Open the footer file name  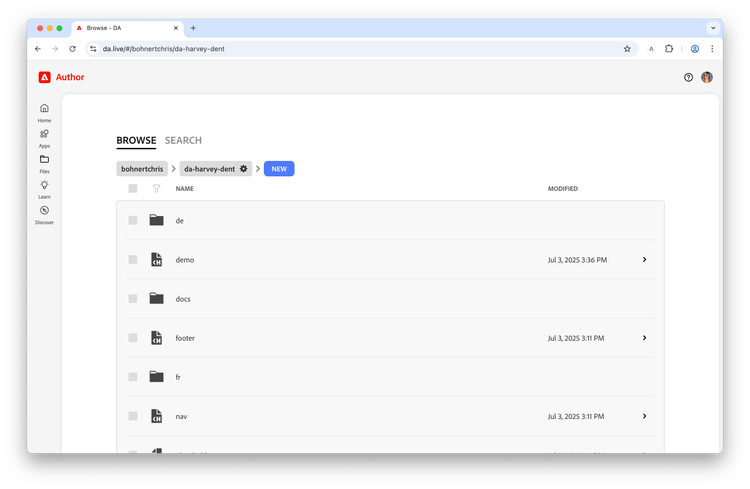coord(185,338)
